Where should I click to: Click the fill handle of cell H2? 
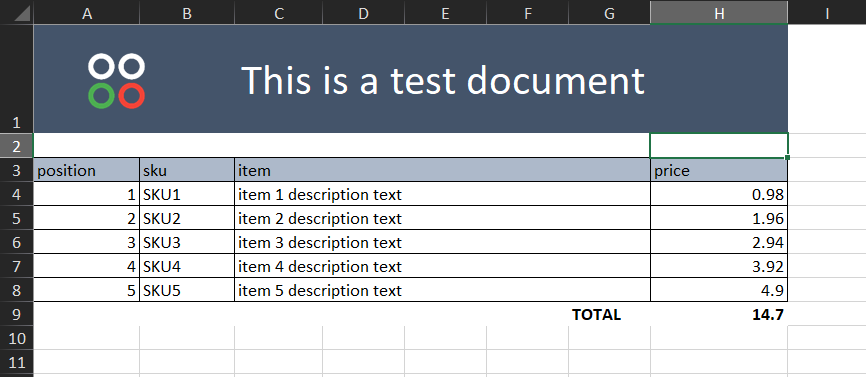click(787, 158)
